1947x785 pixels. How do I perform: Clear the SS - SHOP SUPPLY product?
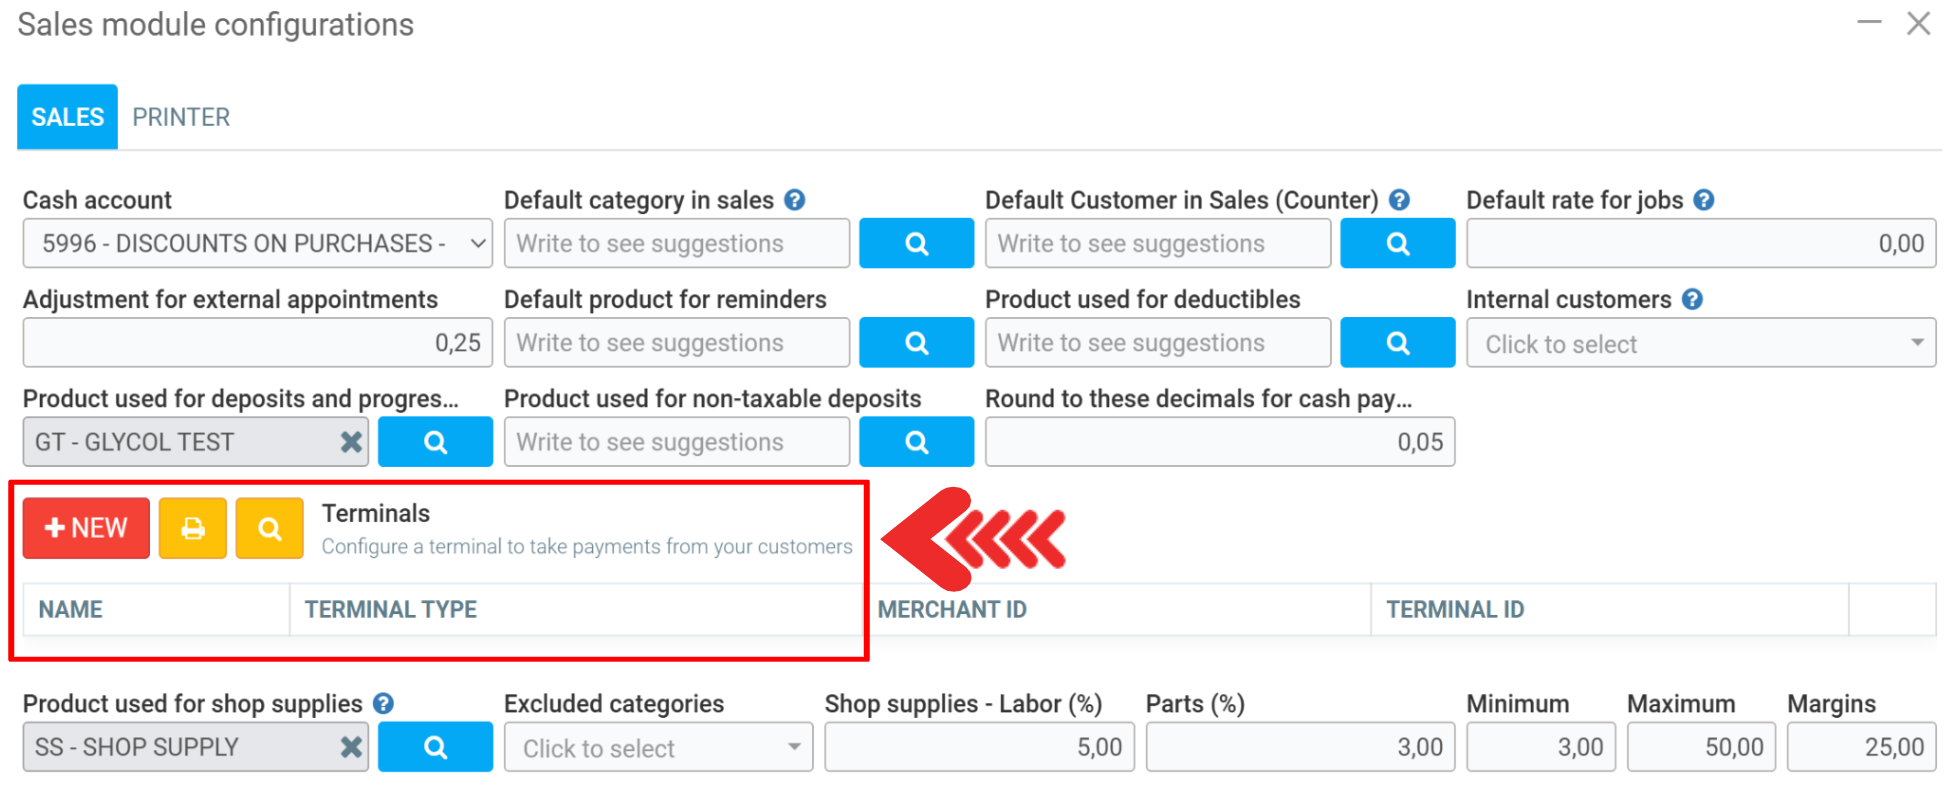(351, 747)
